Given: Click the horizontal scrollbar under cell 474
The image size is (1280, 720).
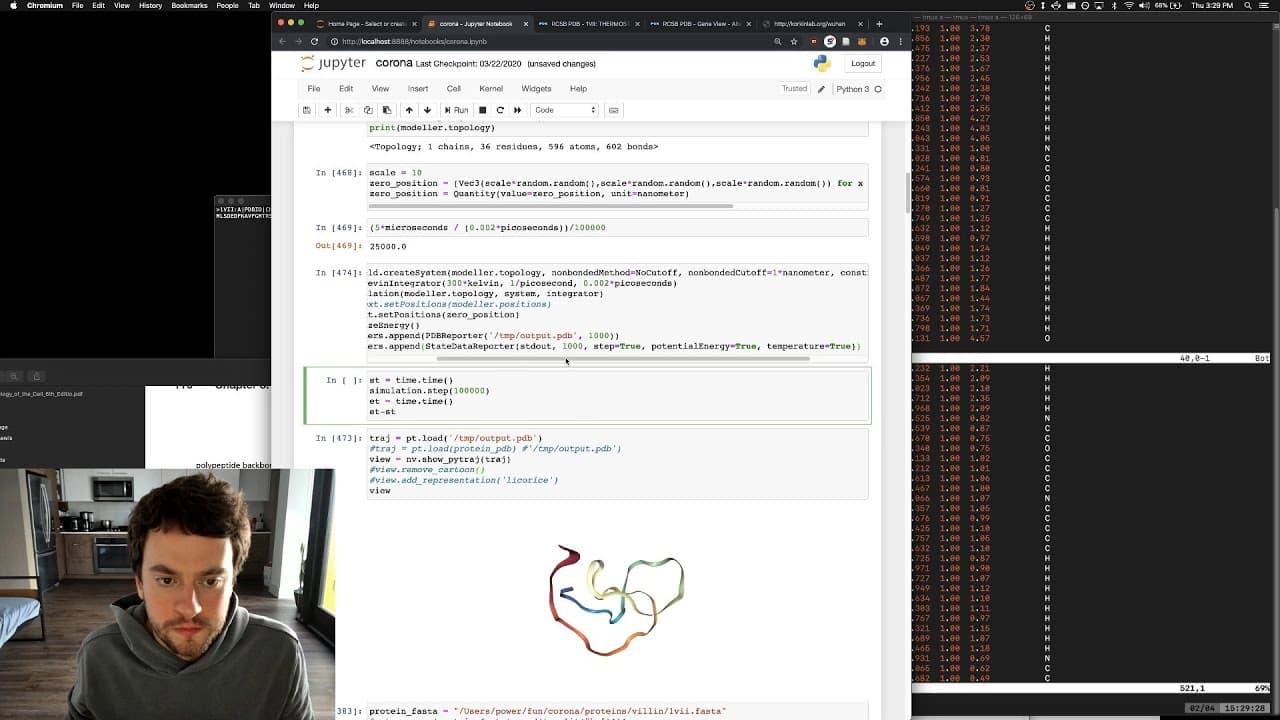Looking at the screenshot, I should tap(623, 358).
